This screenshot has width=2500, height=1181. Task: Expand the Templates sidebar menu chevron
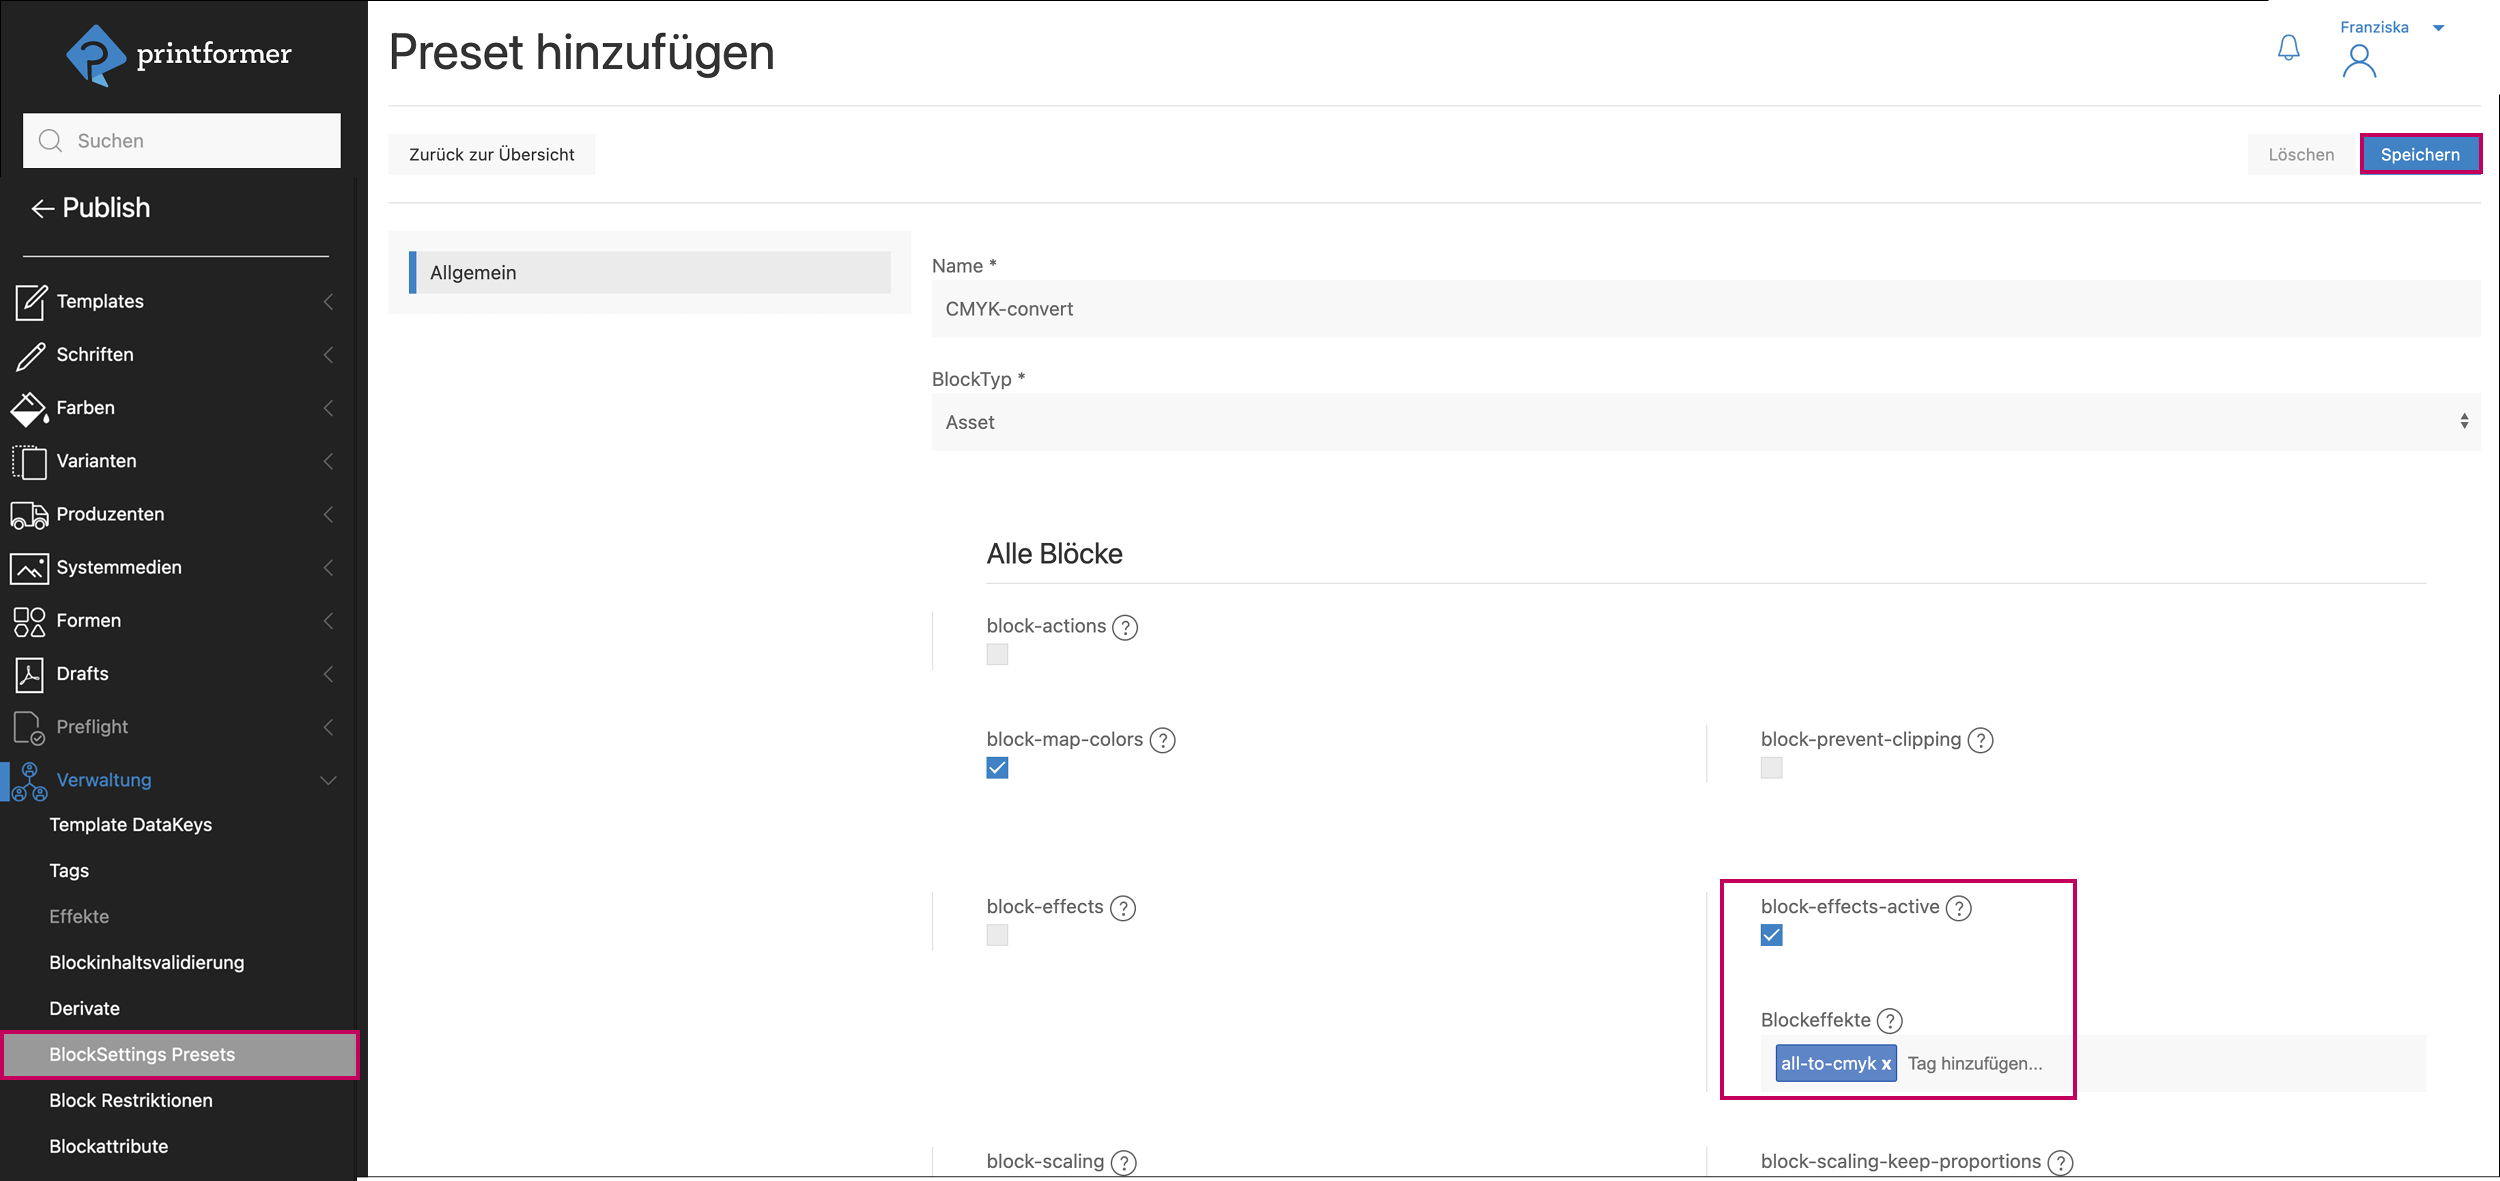(328, 302)
